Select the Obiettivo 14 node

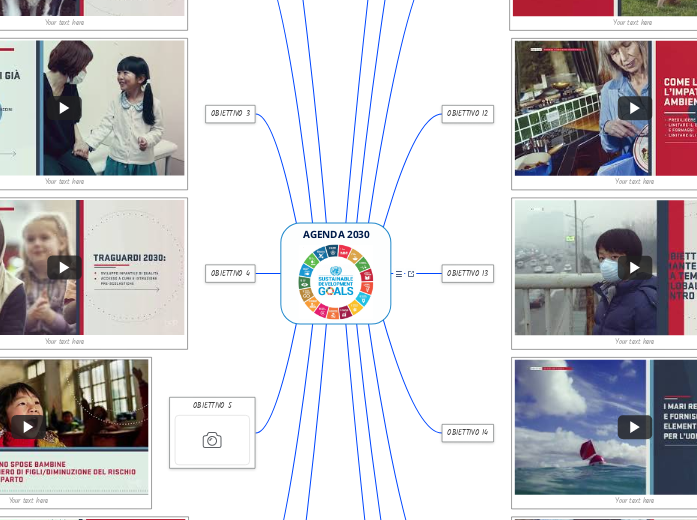click(x=467, y=432)
